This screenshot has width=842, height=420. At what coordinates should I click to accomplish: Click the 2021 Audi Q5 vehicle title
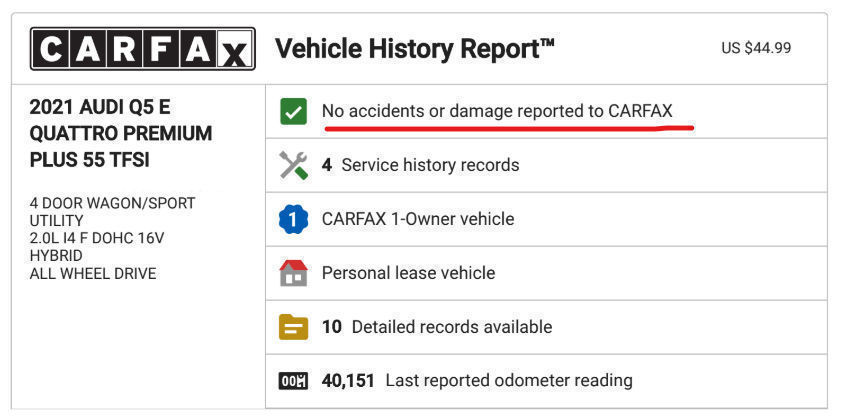121,134
